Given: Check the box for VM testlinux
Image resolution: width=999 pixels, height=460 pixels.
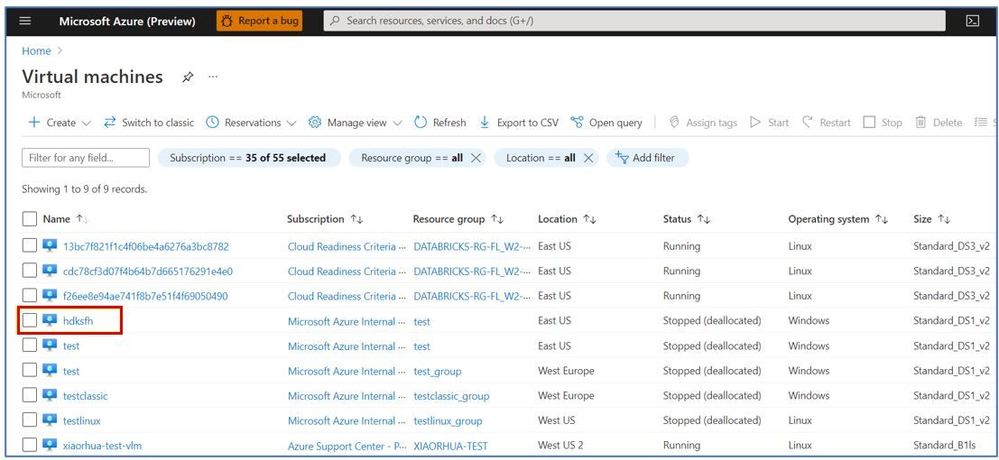Looking at the screenshot, I should point(29,420).
